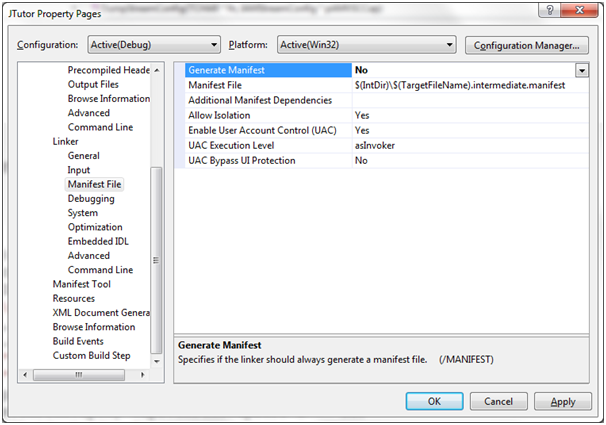Open the Generate Manifest value dropdown arrow

tap(582, 70)
